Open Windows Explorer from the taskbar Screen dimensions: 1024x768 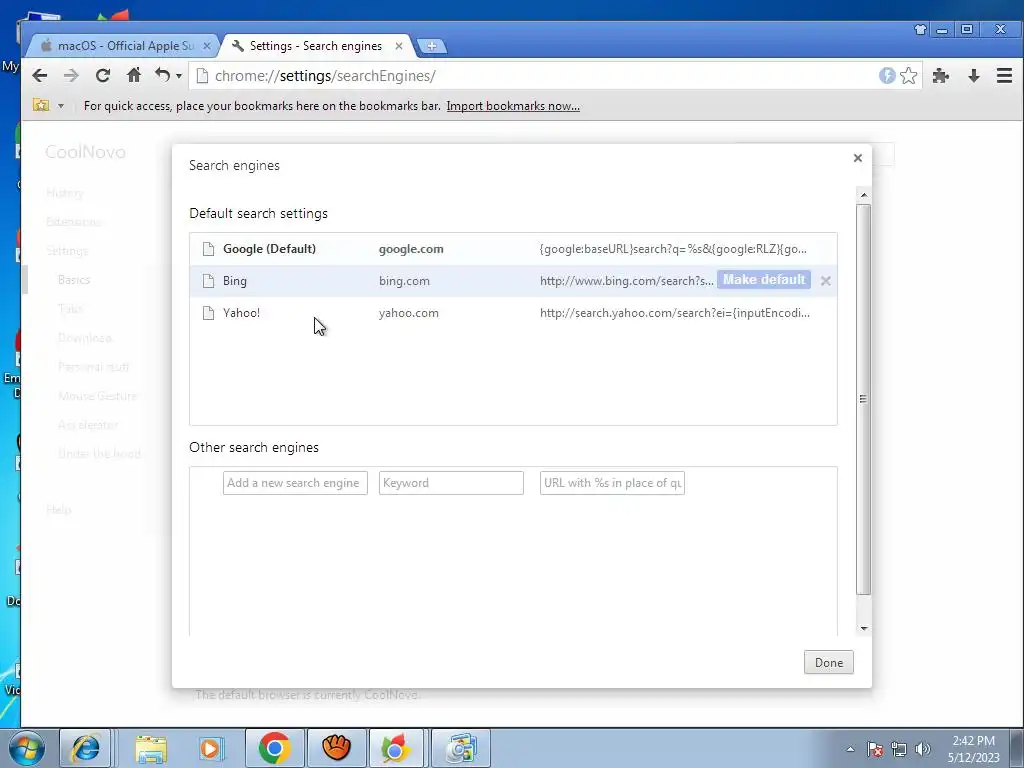coord(151,748)
